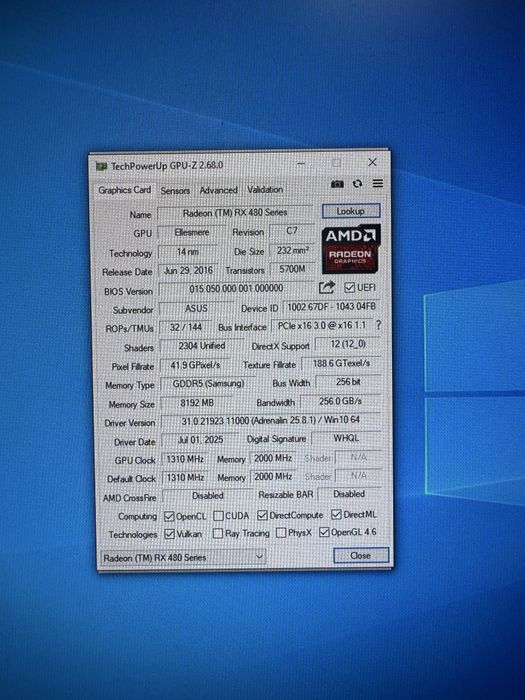Click the Revision value 'C7'
The height and width of the screenshot is (700, 525).
click(292, 231)
